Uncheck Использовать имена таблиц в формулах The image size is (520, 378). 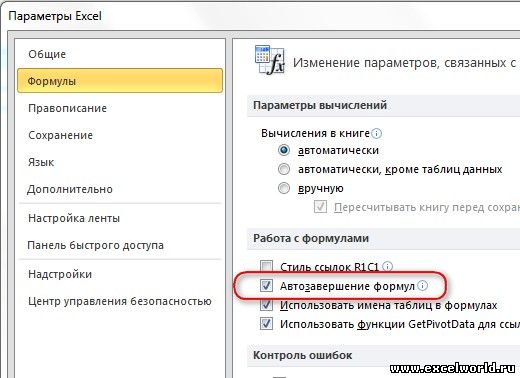click(266, 305)
